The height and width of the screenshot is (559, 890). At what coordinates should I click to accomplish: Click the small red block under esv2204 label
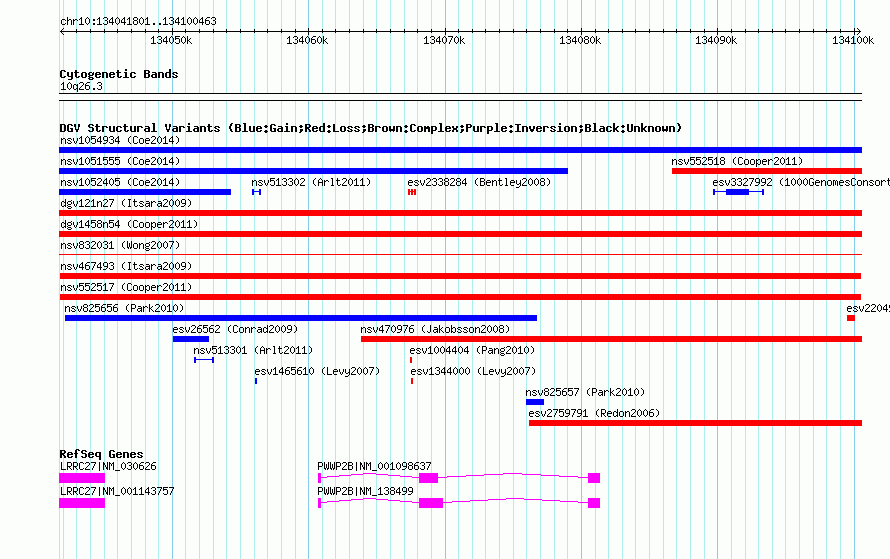click(851, 318)
